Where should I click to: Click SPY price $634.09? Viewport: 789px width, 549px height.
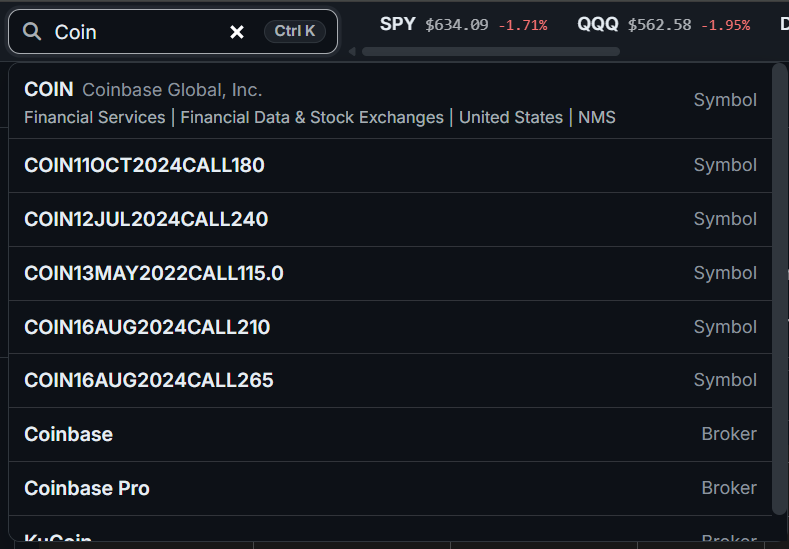click(x=456, y=25)
